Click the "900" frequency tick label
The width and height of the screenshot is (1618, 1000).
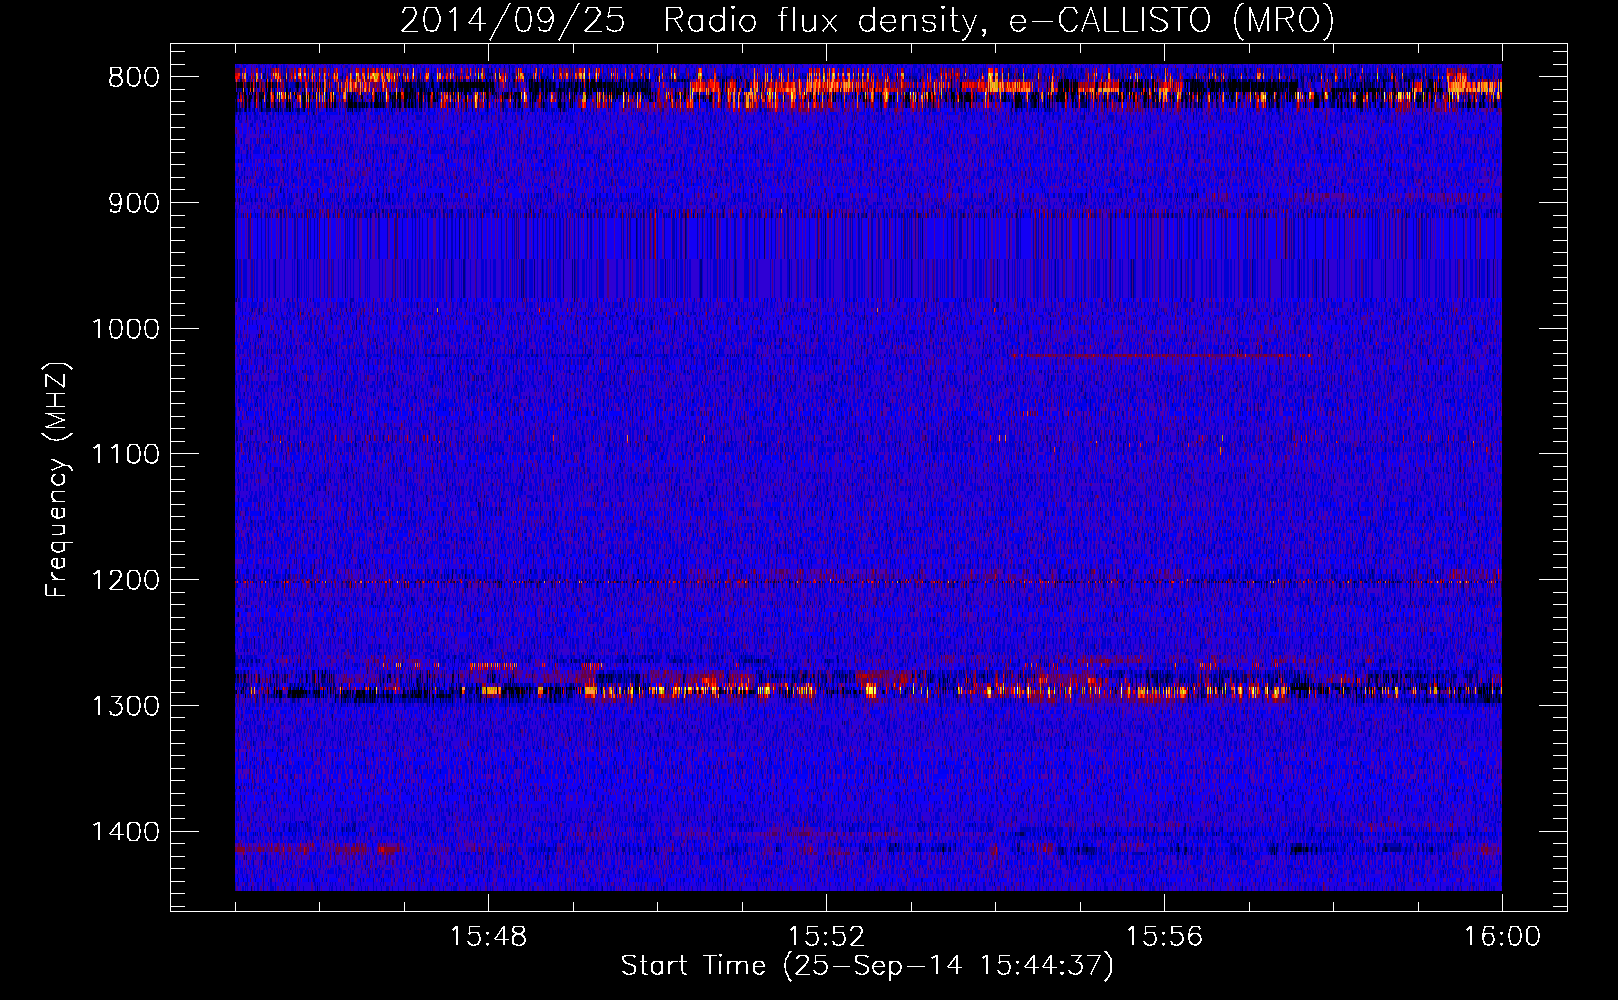133,203
